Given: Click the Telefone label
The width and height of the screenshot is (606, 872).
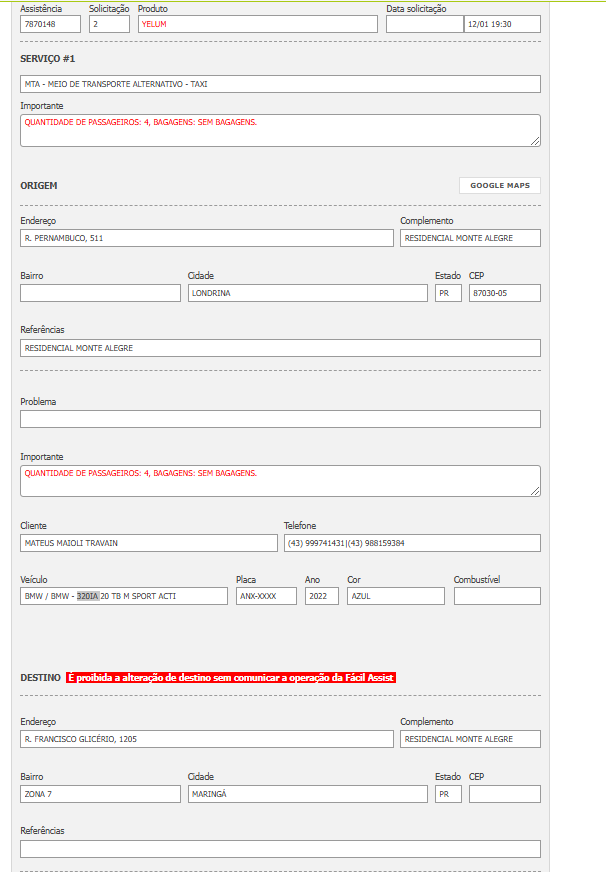Looking at the screenshot, I should point(300,526).
